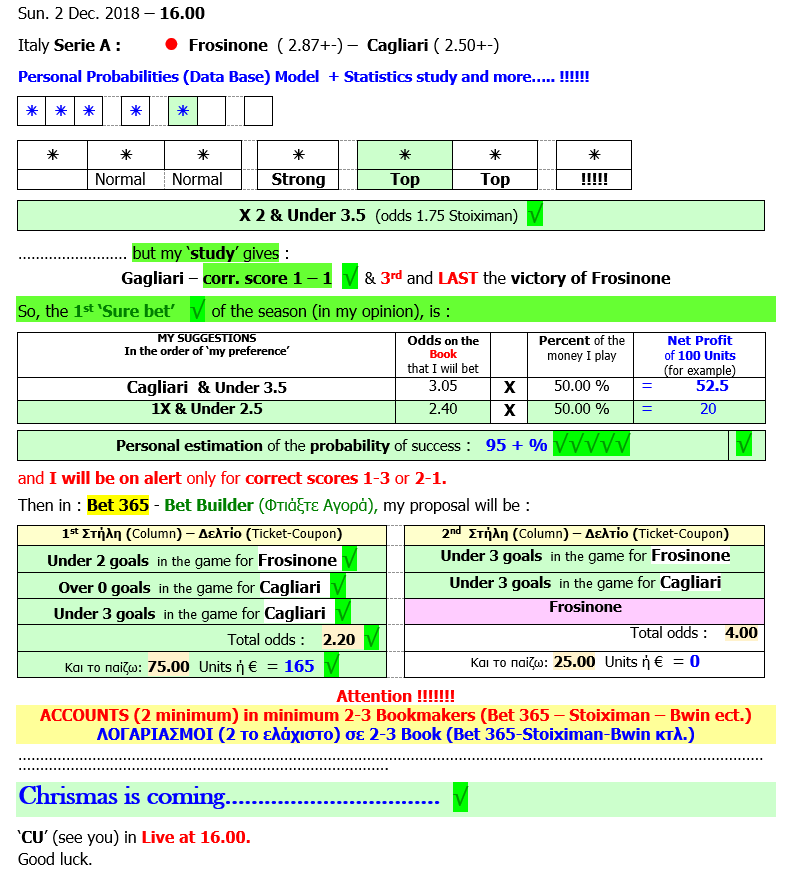Viewport: 789px width, 871px height.
Task: Click the yellow-highlighted Bet 365 text
Action: pos(118,505)
